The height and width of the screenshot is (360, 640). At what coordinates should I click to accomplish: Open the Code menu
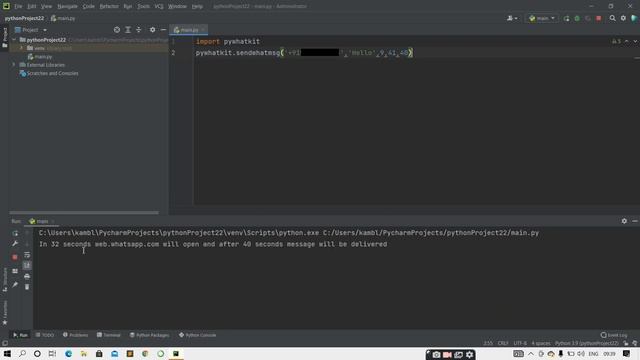point(89,7)
